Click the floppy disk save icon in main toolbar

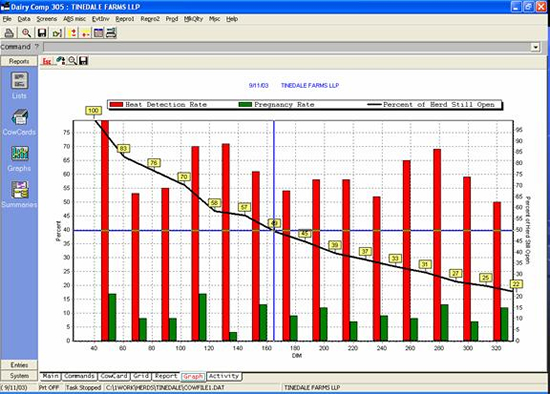tap(42, 33)
